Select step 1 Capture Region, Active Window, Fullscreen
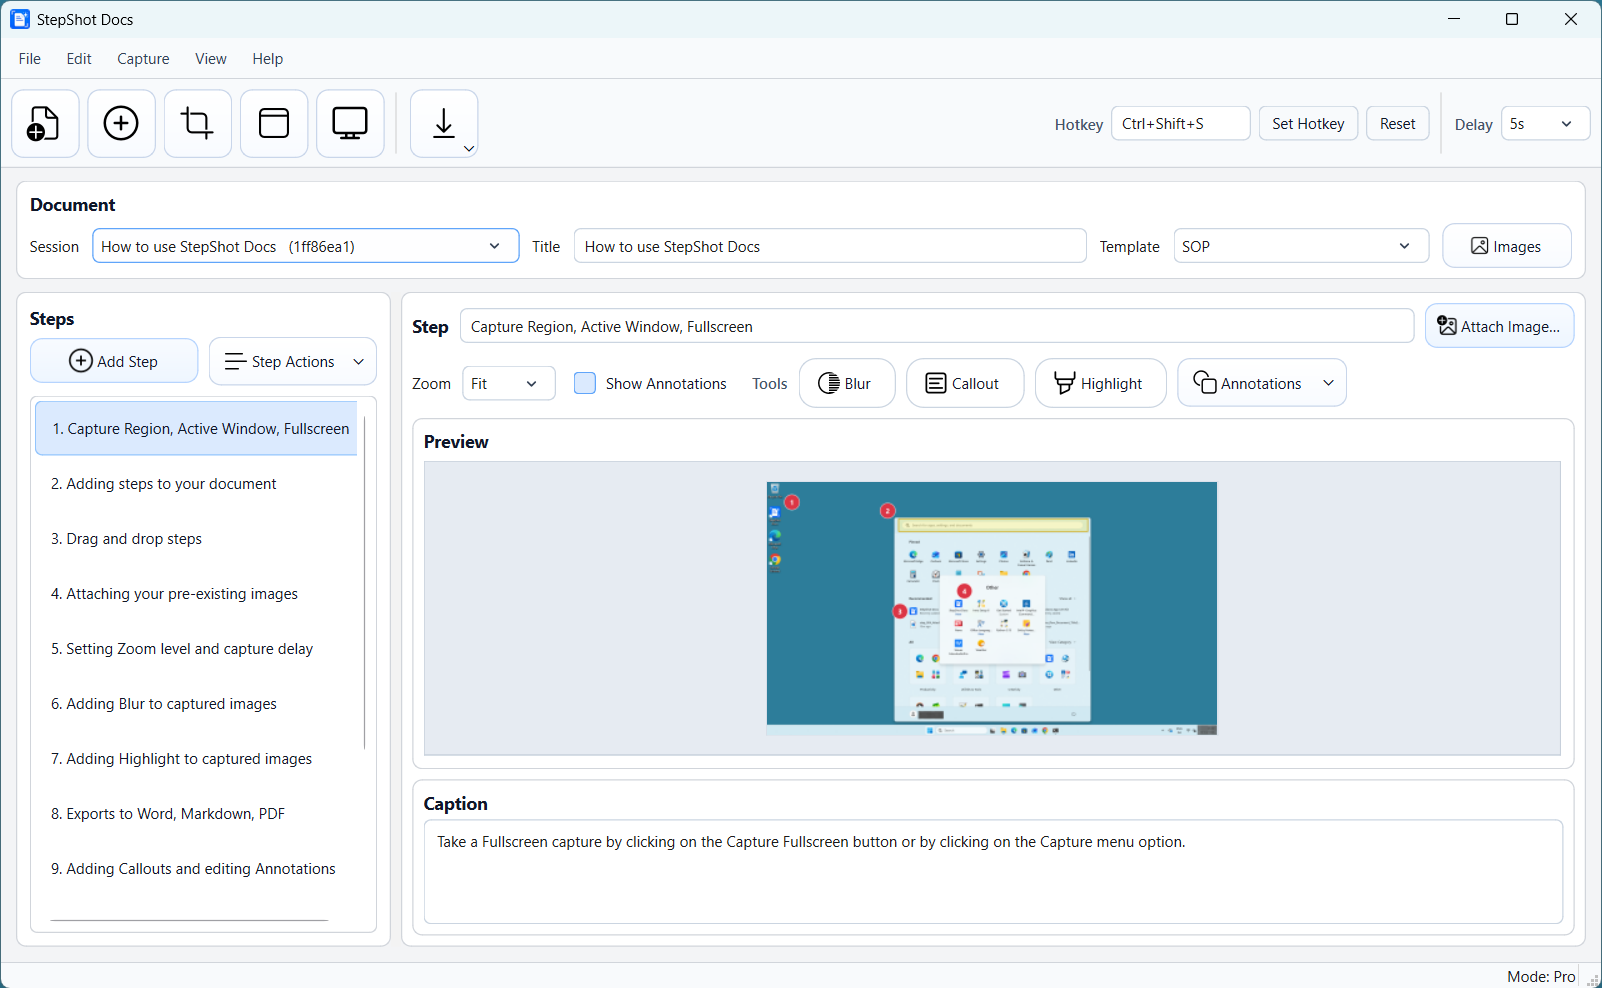 [x=196, y=428]
